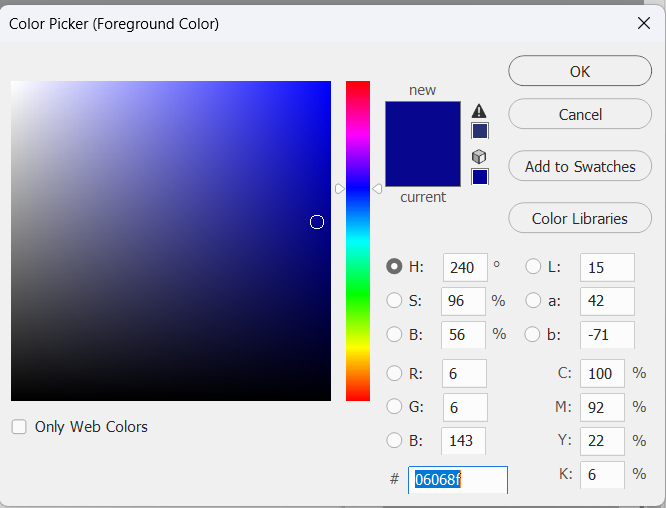This screenshot has width=666, height=508.
Task: Click the black K percentage field
Action: click(602, 474)
